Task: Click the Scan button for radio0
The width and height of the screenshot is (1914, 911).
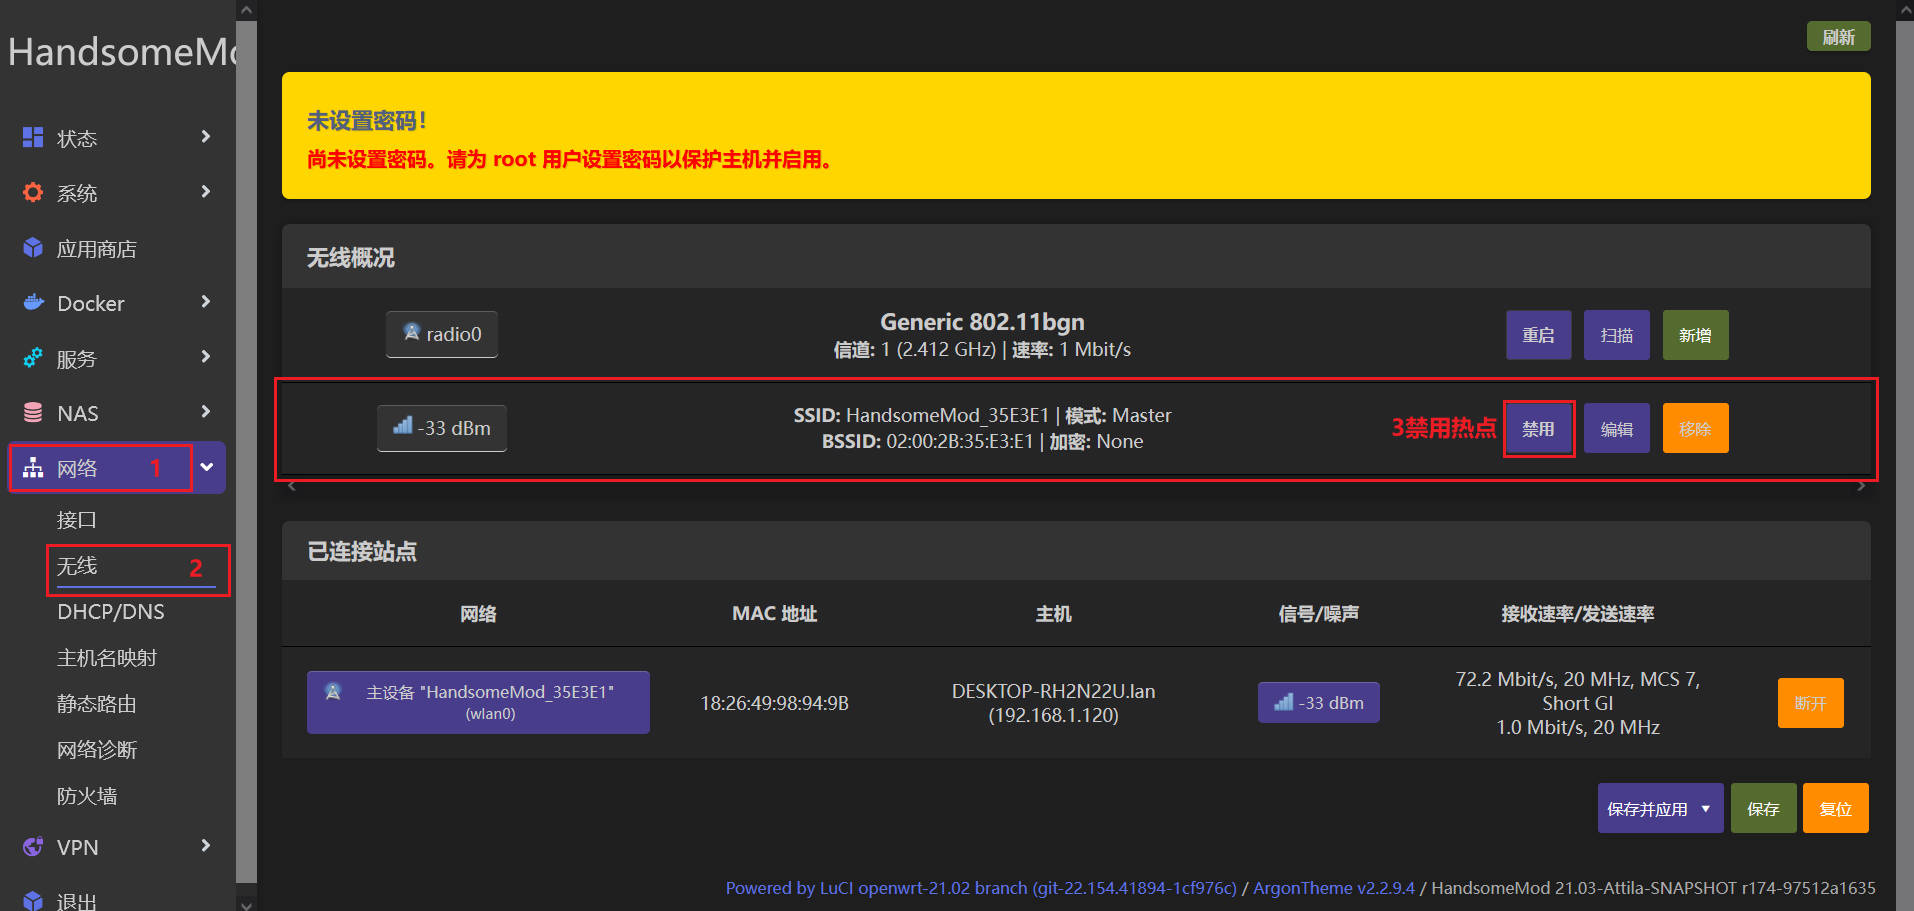Action: (x=1616, y=335)
